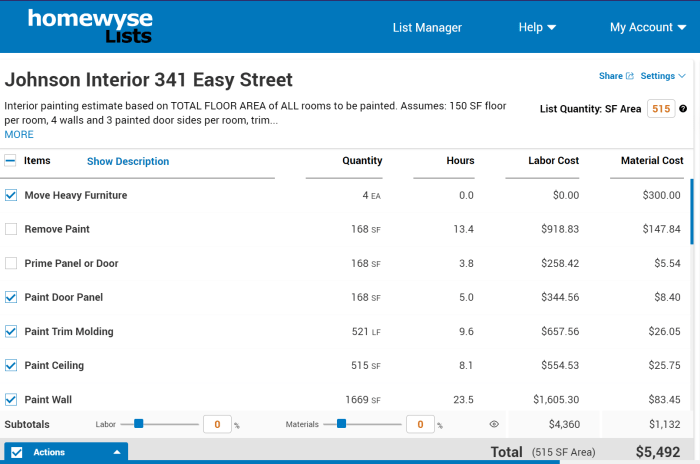Viewport: 700px width, 464px height.
Task: Click the $4,360 labor subtotal
Action: [x=564, y=424]
